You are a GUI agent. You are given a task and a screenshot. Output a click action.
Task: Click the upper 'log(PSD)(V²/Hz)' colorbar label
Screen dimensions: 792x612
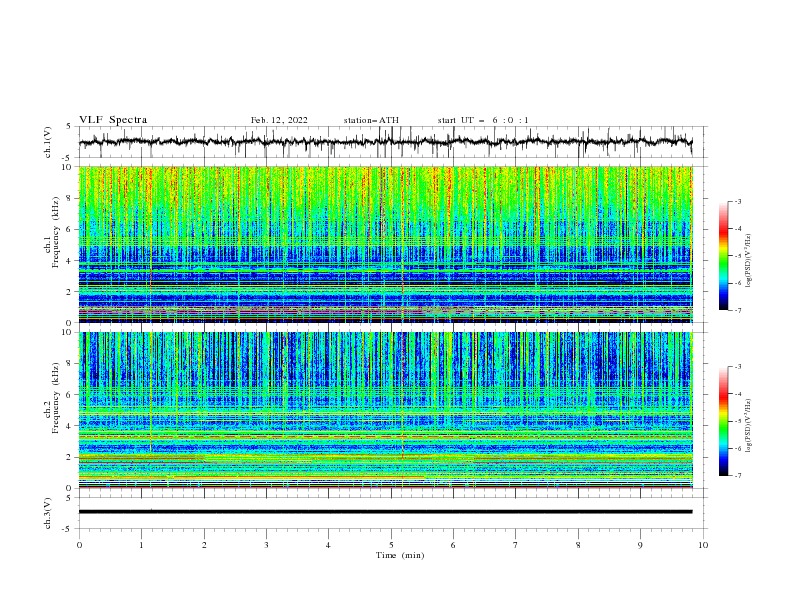(x=749, y=261)
